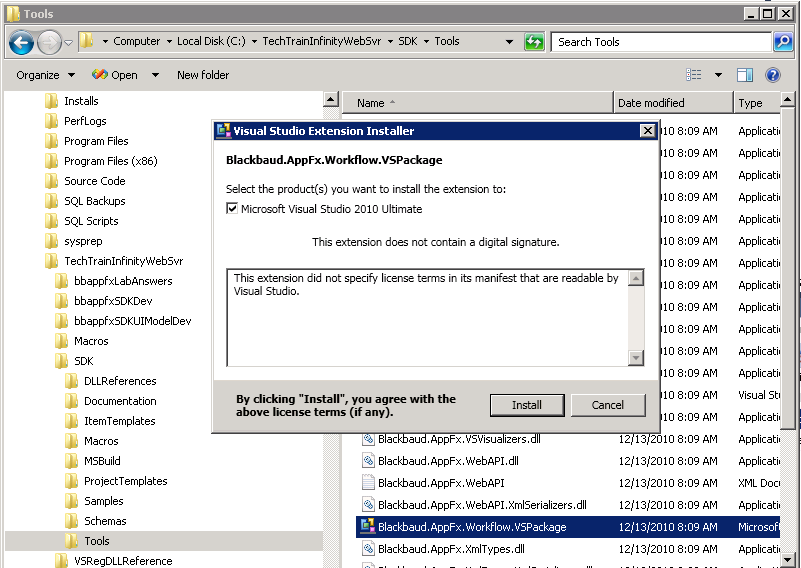Click the Back navigation arrow button
This screenshot has width=801, height=568.
(21, 42)
